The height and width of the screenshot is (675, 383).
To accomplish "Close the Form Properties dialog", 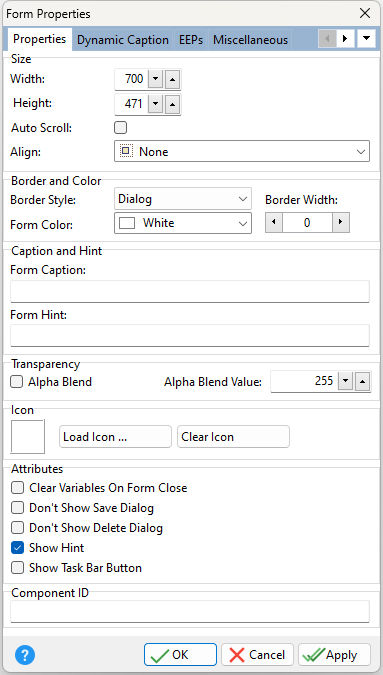I will click(365, 13).
